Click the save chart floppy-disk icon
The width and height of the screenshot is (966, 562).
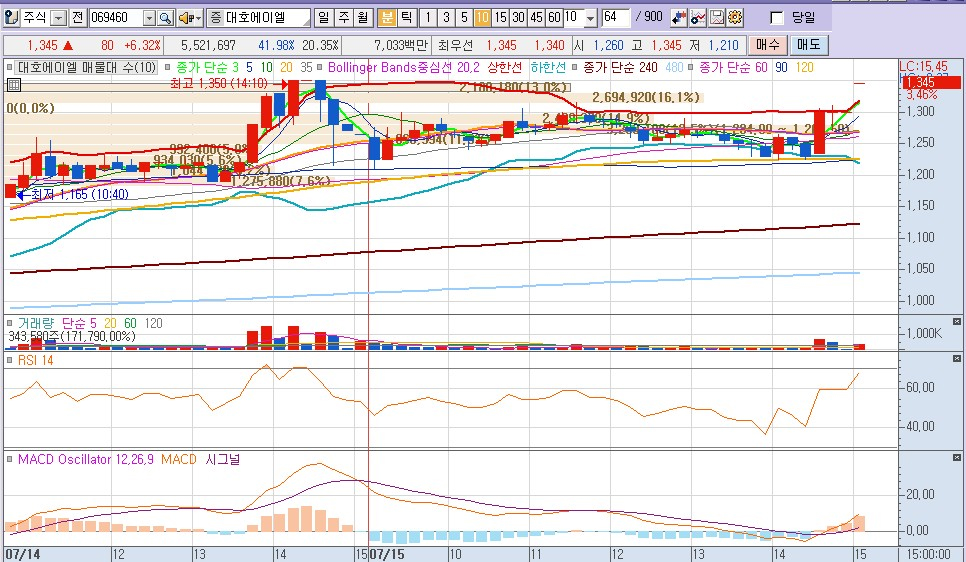point(717,18)
